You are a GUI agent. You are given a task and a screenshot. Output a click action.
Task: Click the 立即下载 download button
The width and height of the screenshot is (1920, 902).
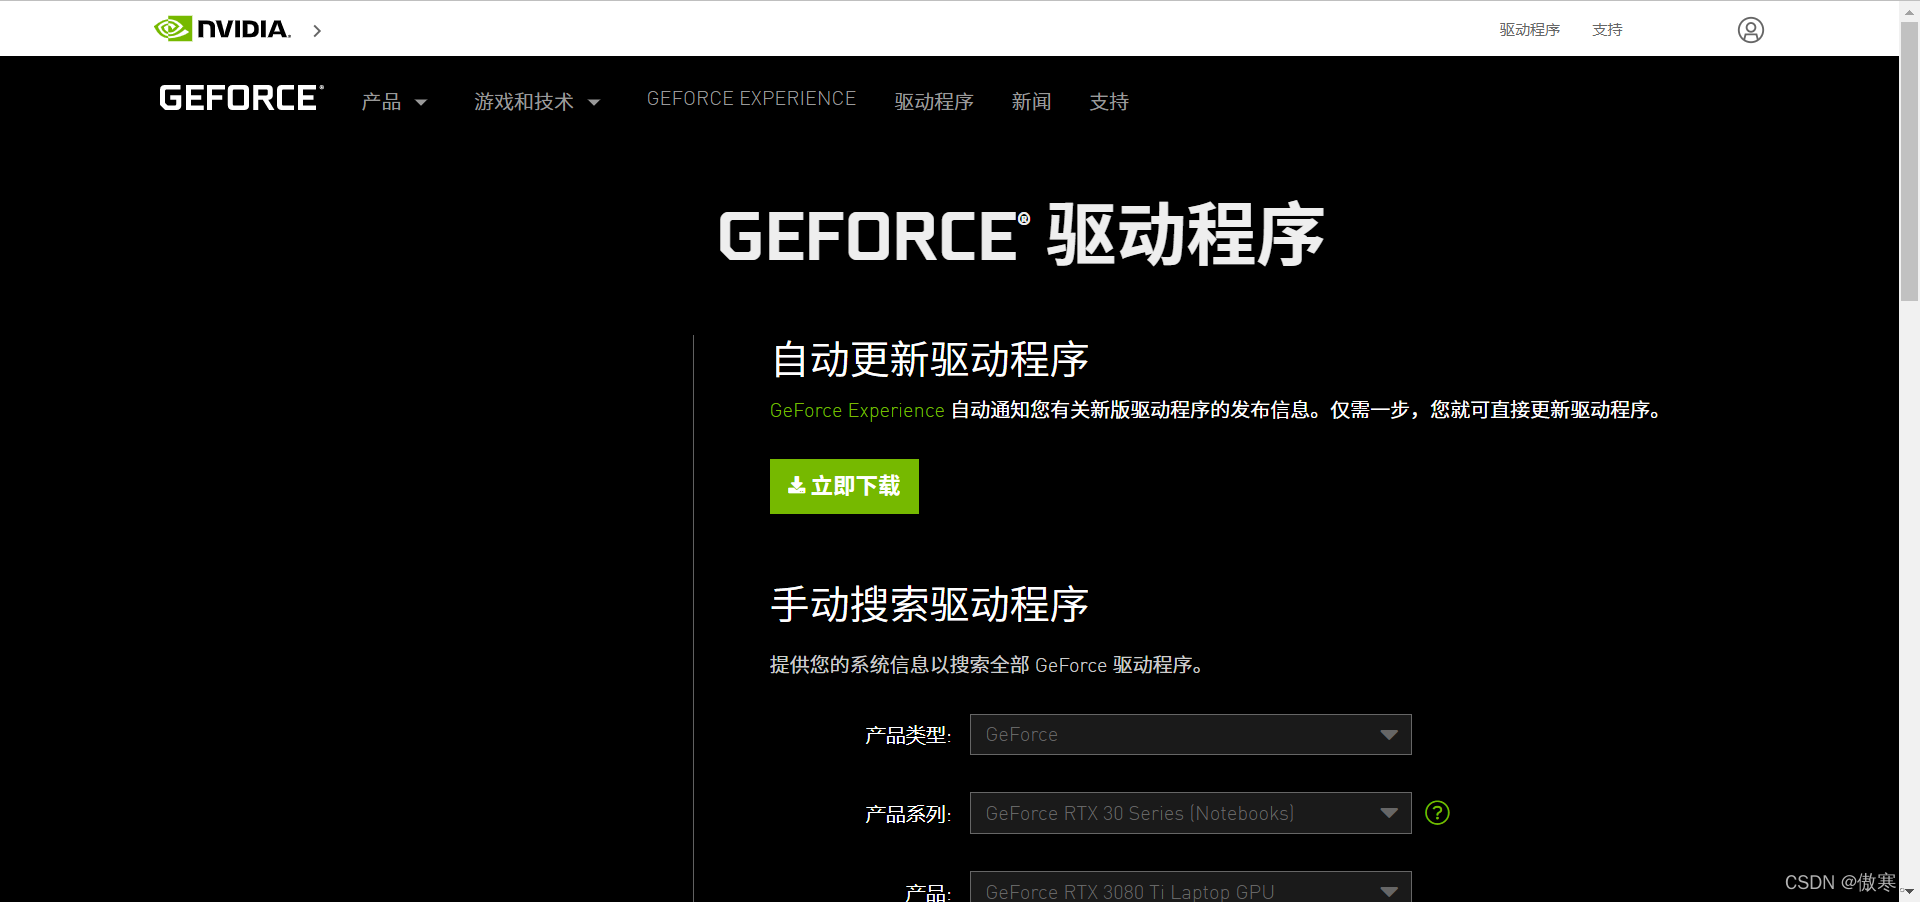tap(844, 486)
